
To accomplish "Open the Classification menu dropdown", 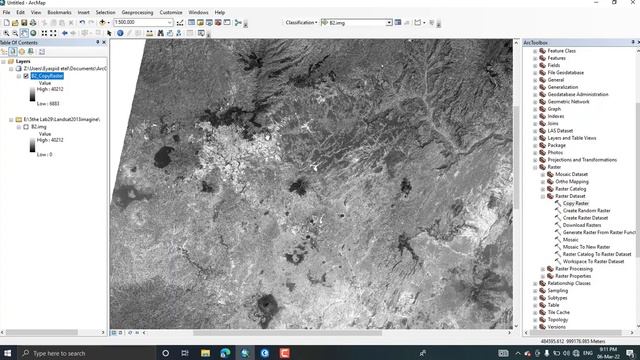I will coord(301,22).
